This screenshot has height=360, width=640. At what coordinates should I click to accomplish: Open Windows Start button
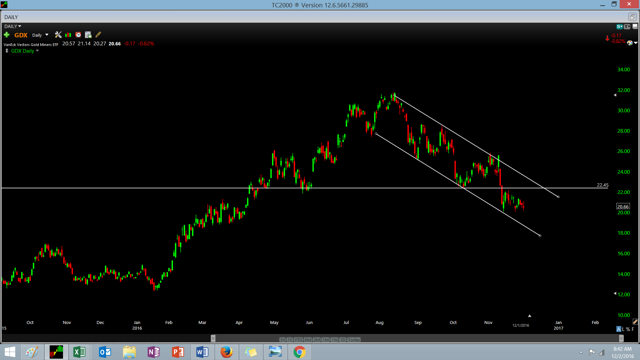coord(10,352)
